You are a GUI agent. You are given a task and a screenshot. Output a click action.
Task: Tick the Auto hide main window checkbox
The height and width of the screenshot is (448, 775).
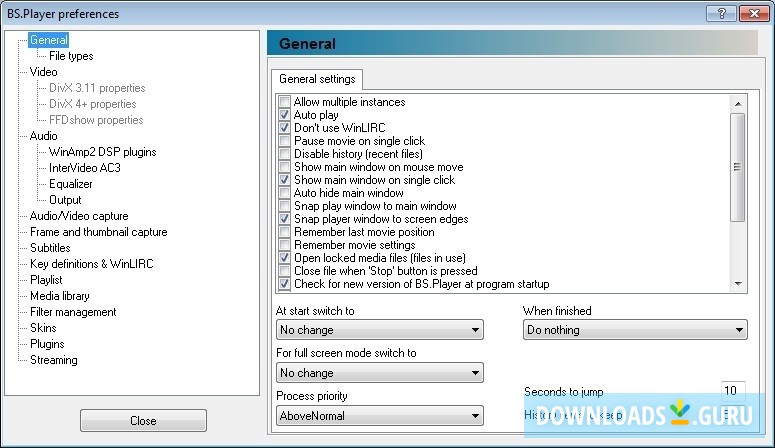point(284,193)
